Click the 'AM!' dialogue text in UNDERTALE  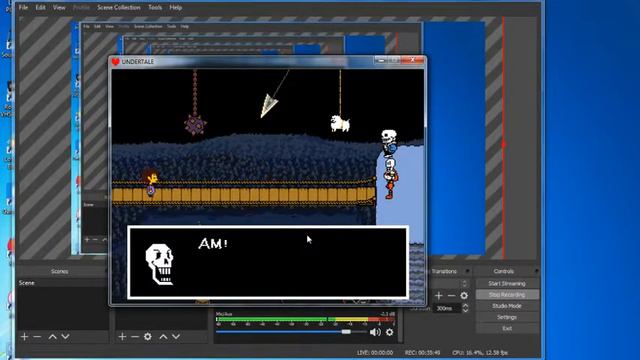[x=213, y=244]
